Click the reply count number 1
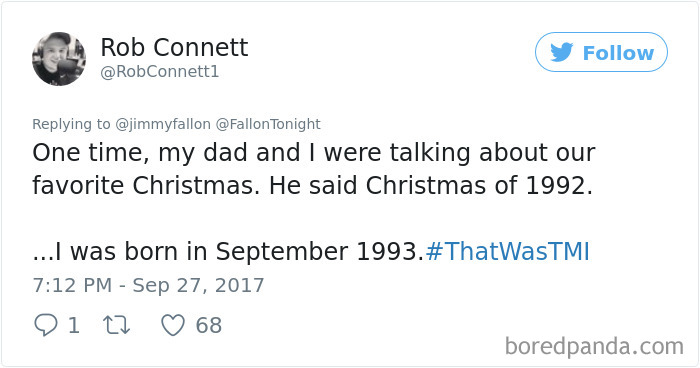This screenshot has height=368, width=700. (74, 325)
